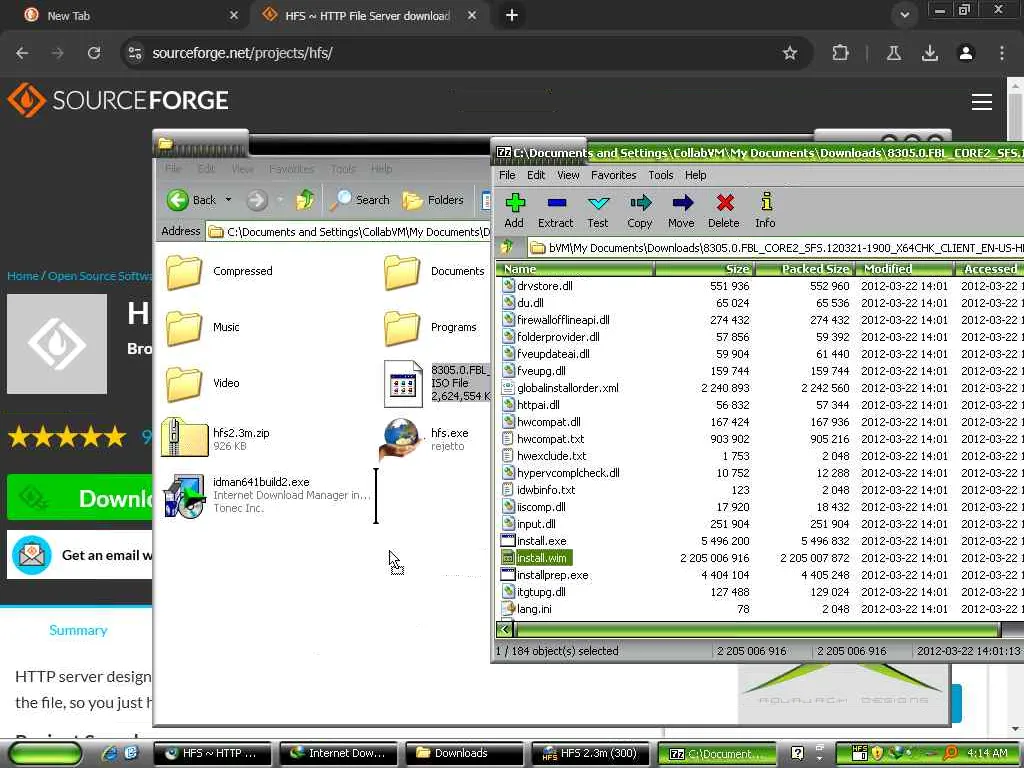Open Search in Explorer toolbar
This screenshot has height=768, width=1024.
(359, 200)
